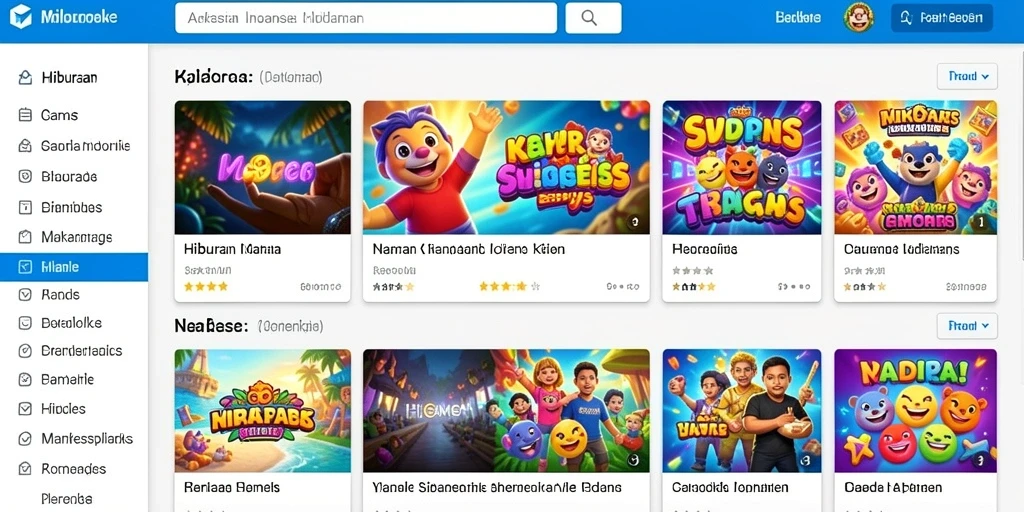Click inside the top search input field
1024x512 pixels.
(x=366, y=18)
